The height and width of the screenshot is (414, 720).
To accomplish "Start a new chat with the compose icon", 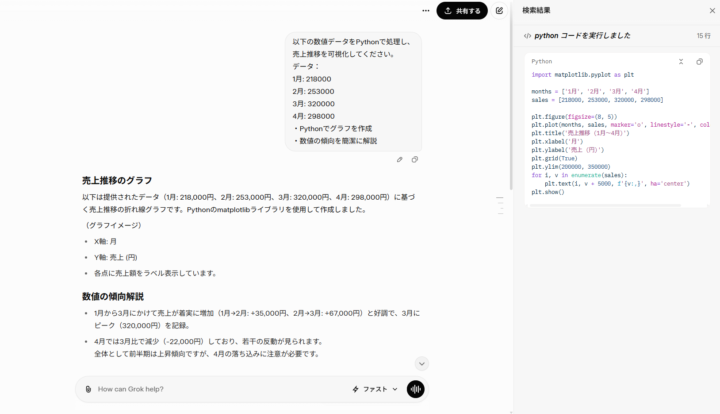I will click(499, 11).
